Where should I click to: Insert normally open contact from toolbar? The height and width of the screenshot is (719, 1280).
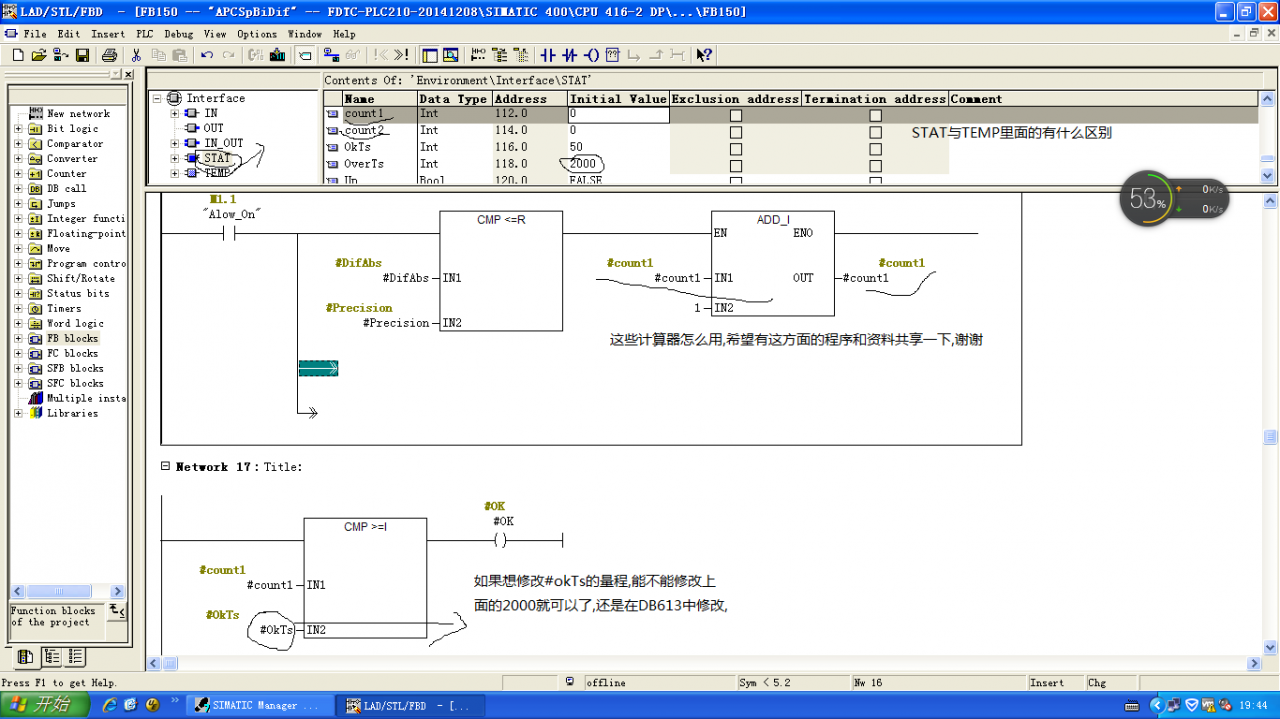tap(548, 55)
